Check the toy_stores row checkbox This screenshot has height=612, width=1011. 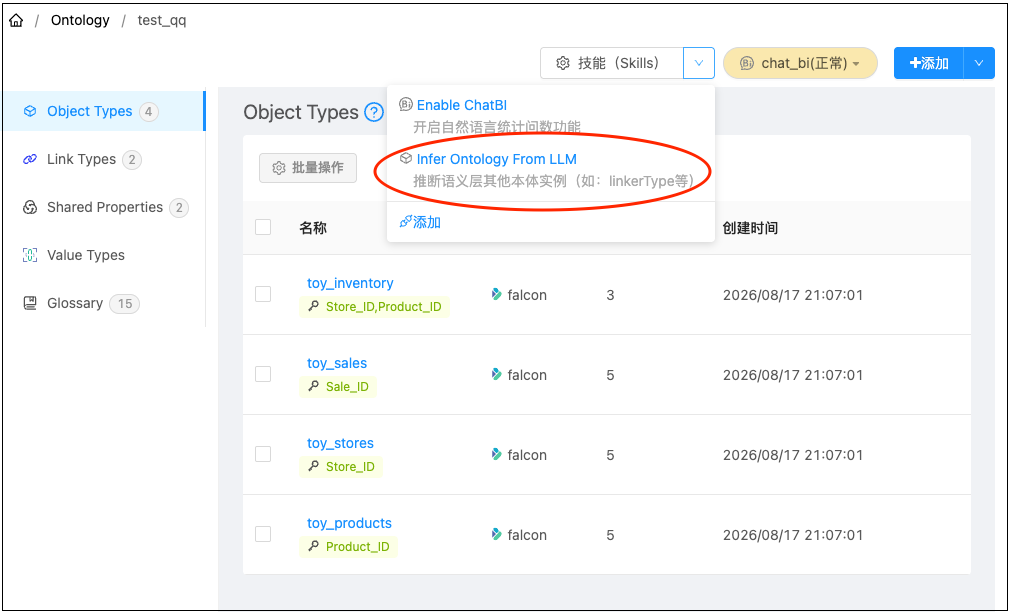pos(263,454)
